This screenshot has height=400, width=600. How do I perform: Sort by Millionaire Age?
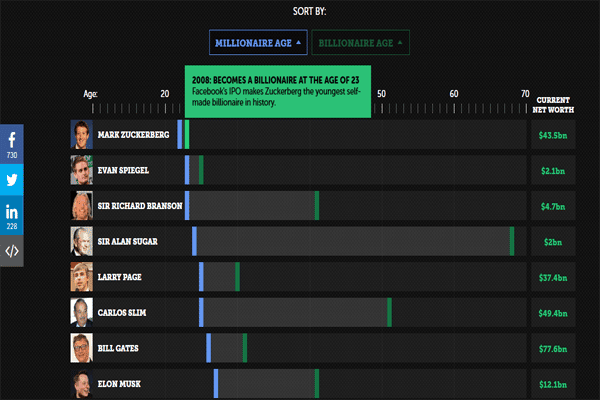click(257, 43)
